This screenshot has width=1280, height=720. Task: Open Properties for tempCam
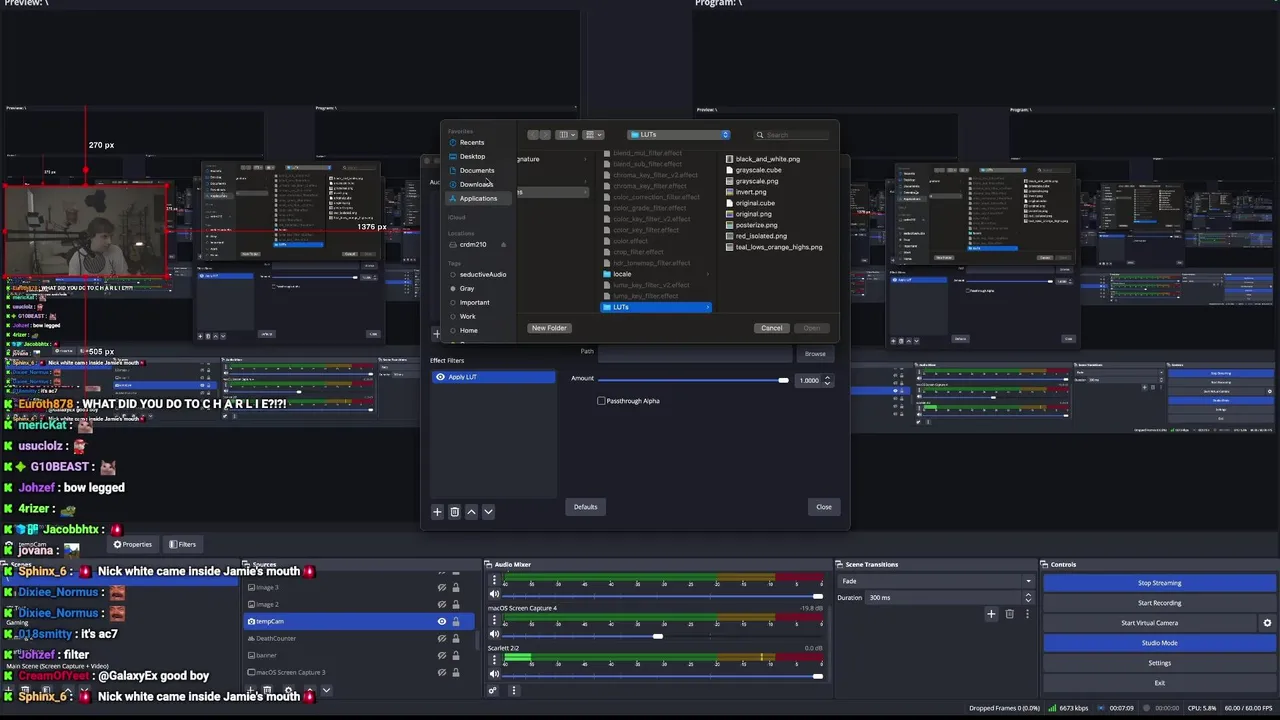coord(133,544)
